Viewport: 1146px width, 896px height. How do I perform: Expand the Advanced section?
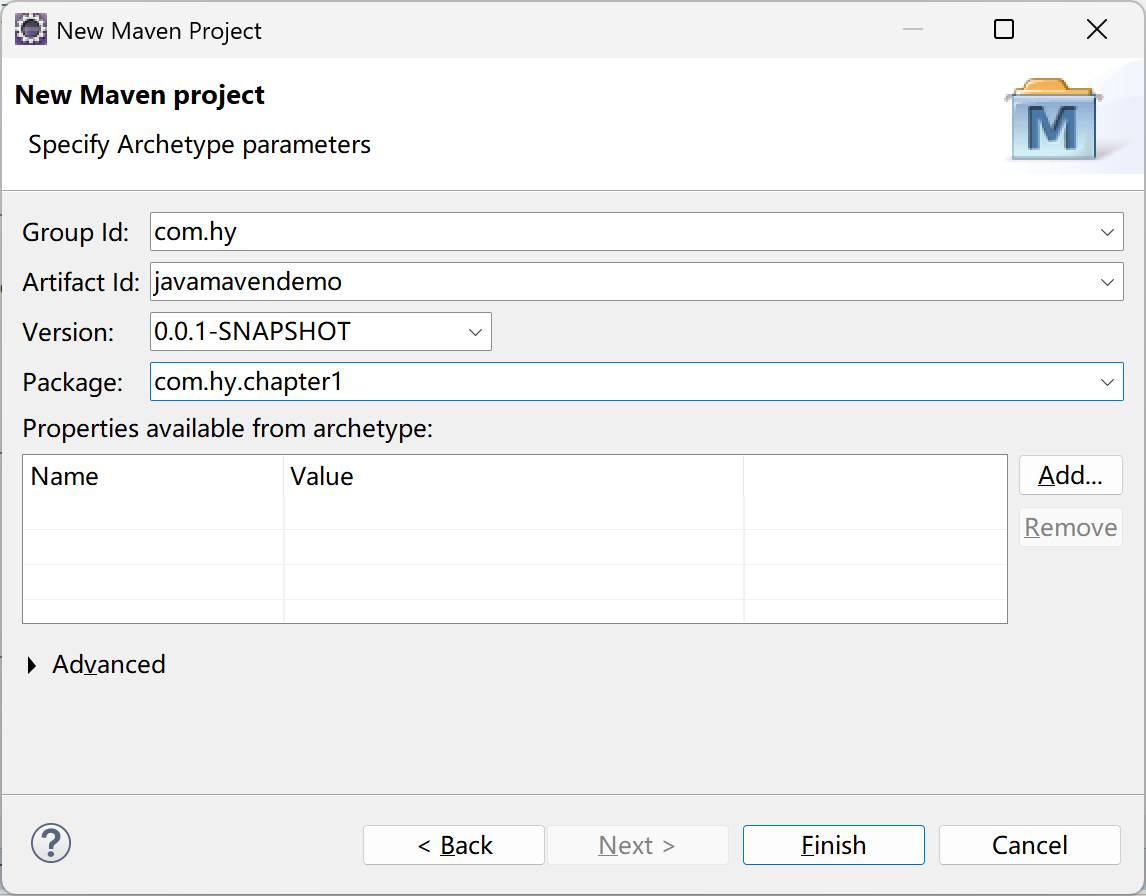[x=31, y=665]
